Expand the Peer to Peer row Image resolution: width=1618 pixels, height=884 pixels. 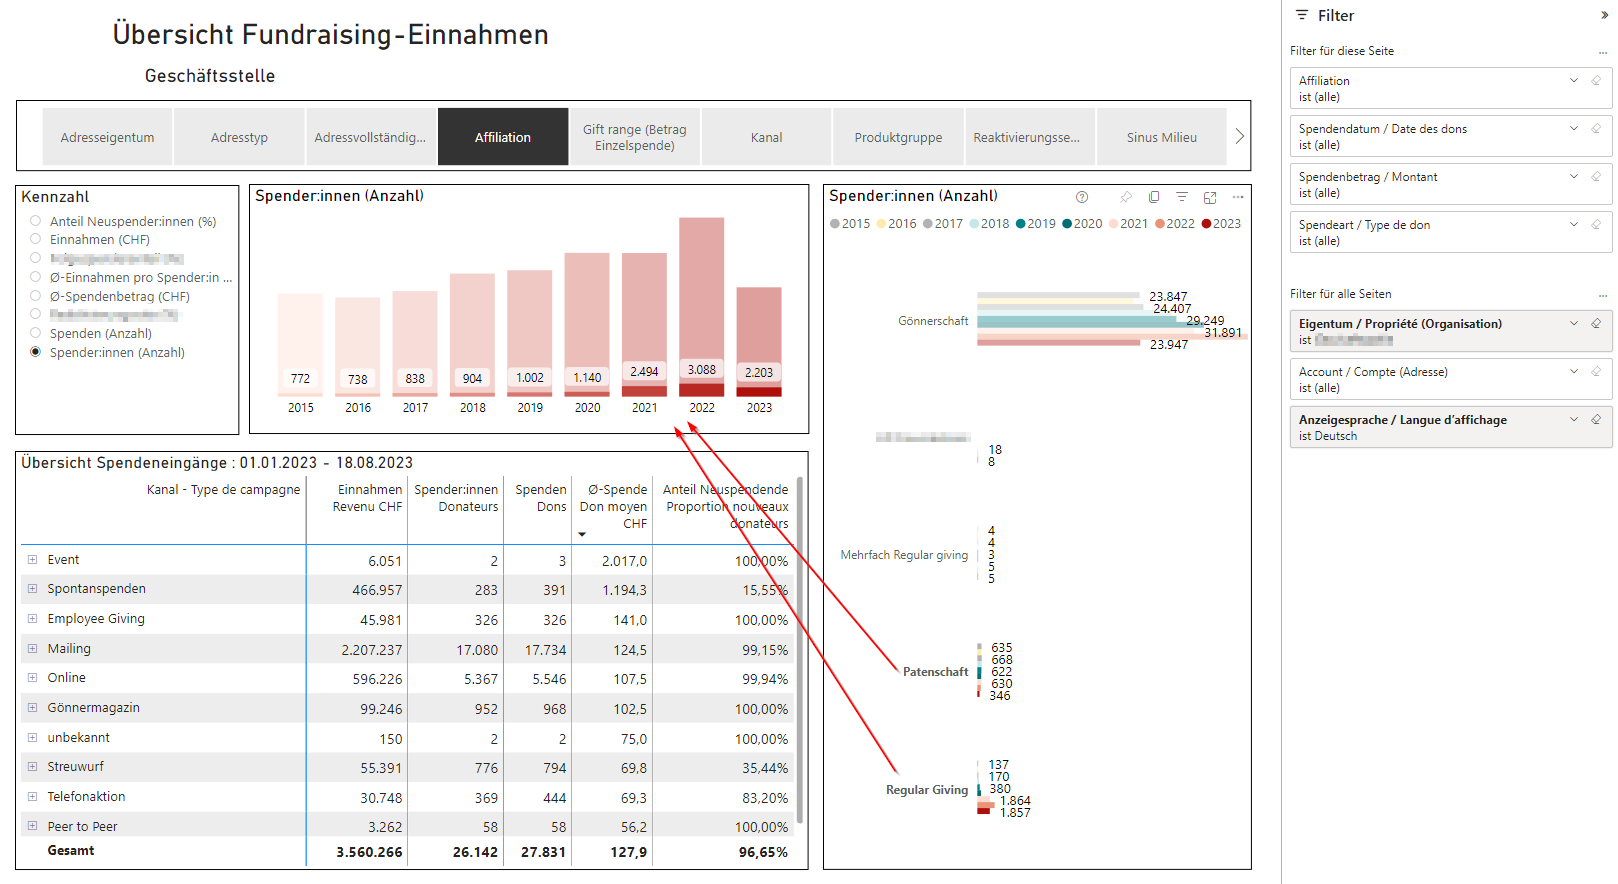pyautogui.click(x=32, y=827)
